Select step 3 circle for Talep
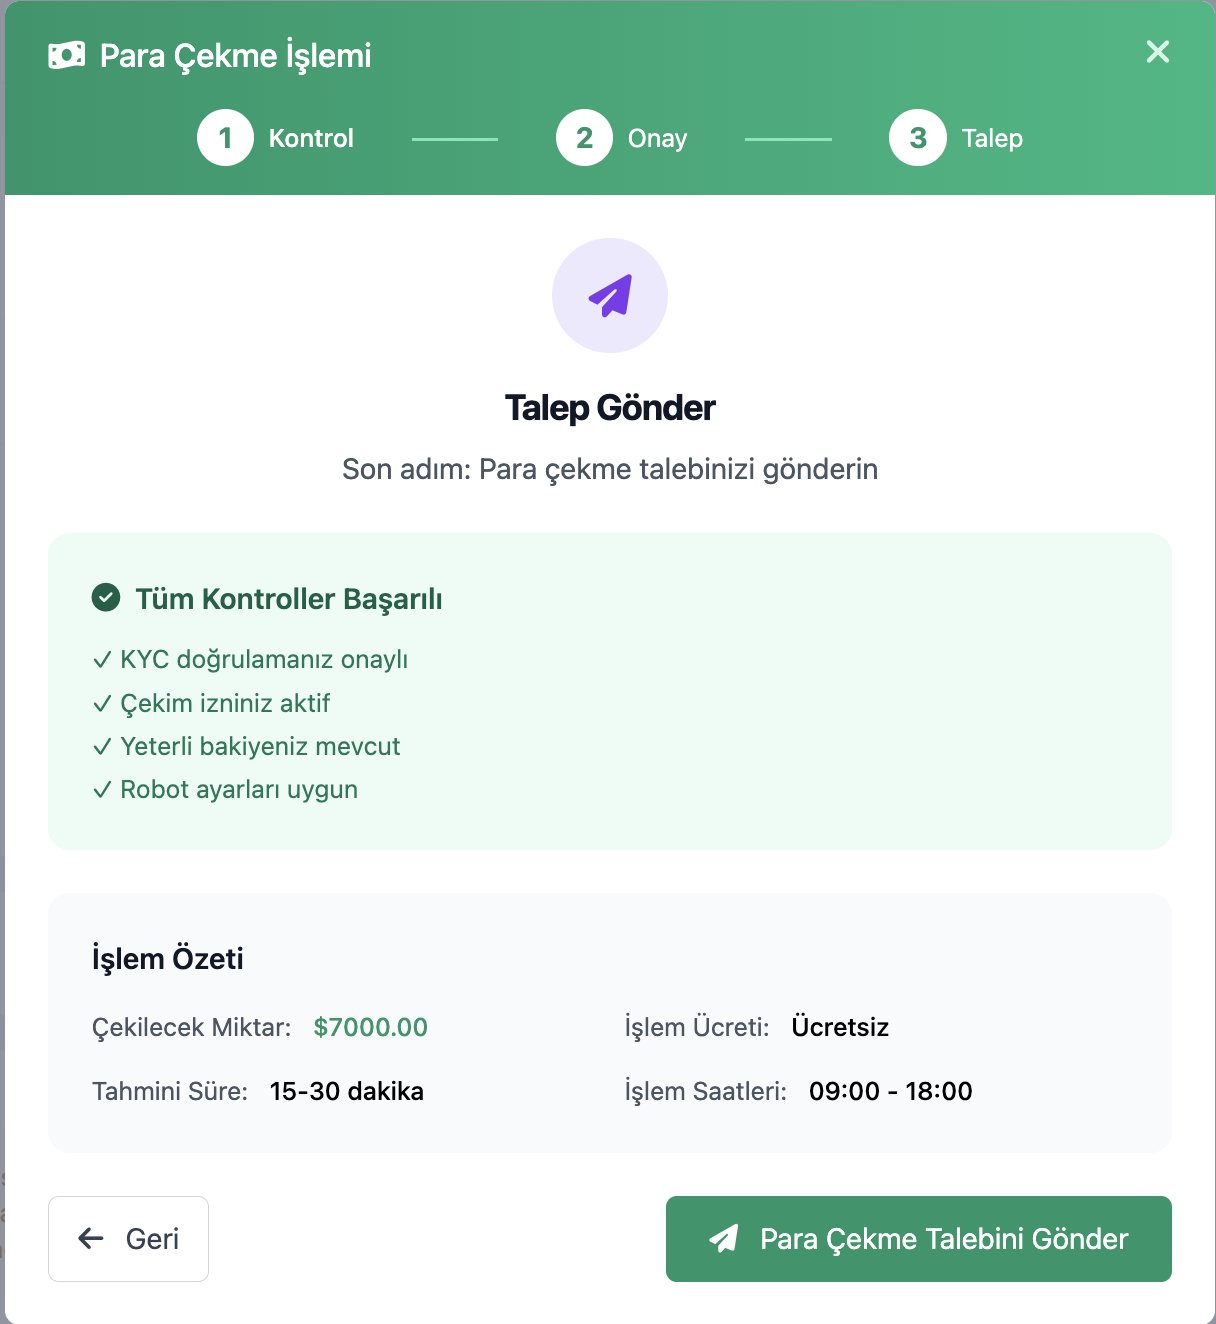Image resolution: width=1216 pixels, height=1324 pixels. (918, 138)
